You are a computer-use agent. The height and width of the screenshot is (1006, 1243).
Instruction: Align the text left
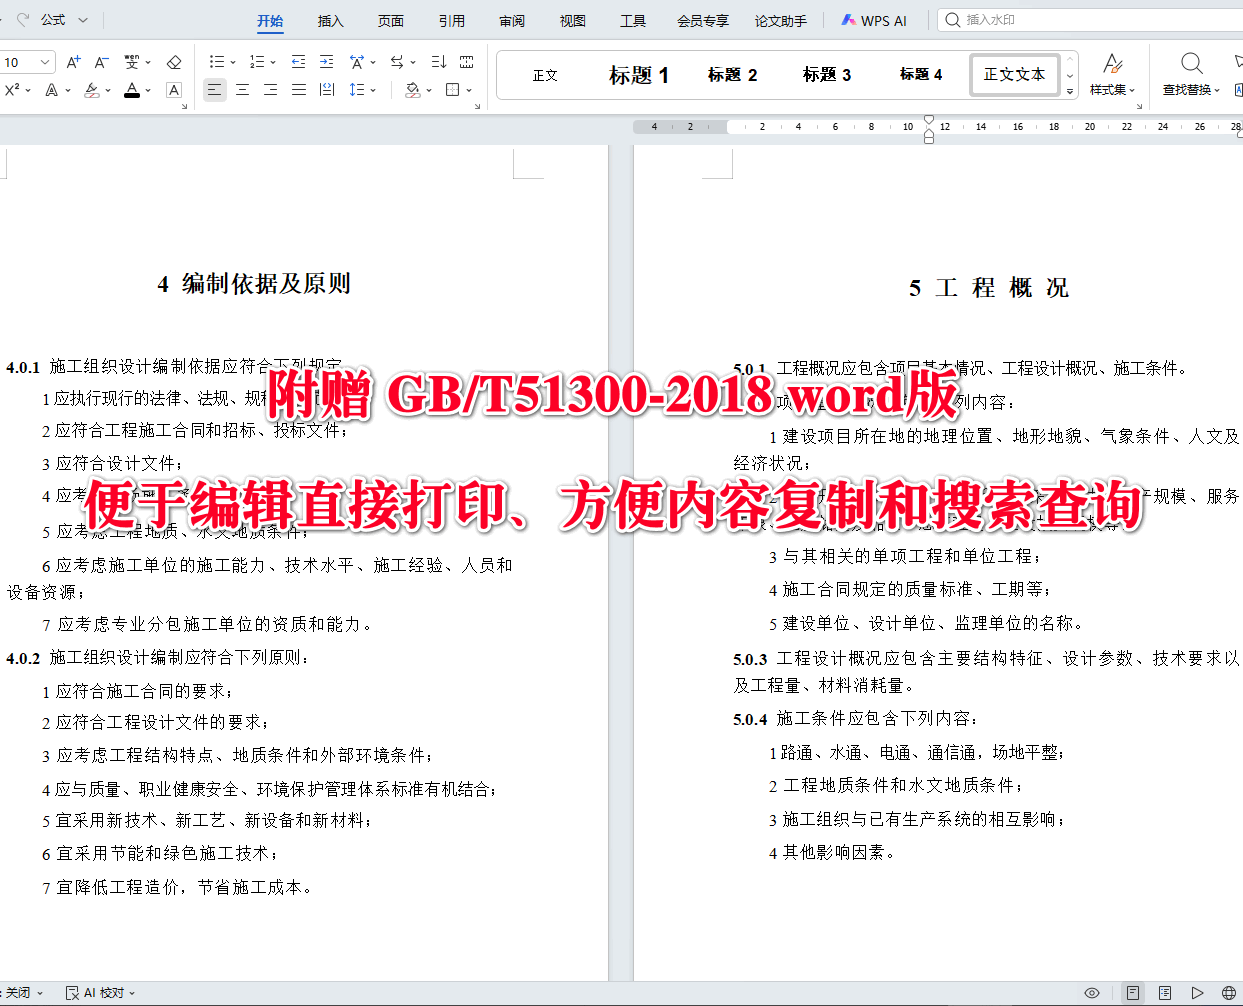[214, 90]
